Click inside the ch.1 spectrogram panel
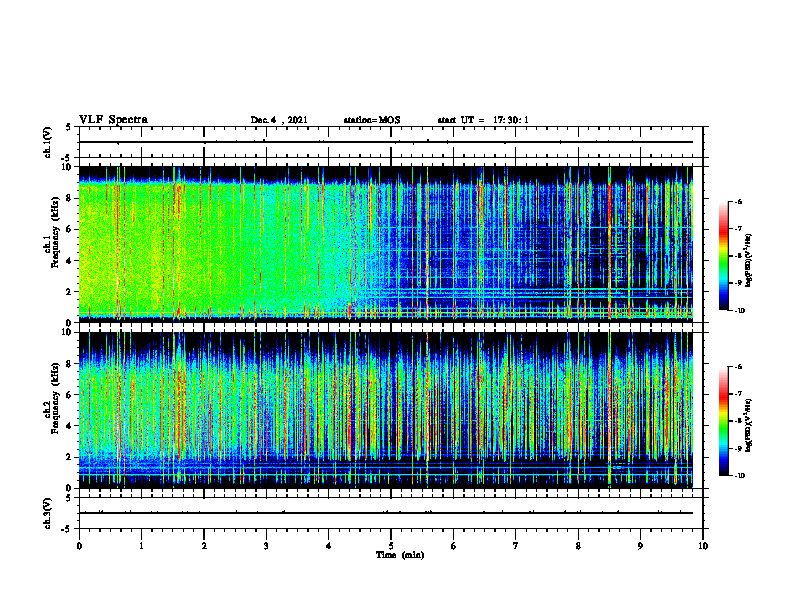The image size is (792, 612). point(391,244)
